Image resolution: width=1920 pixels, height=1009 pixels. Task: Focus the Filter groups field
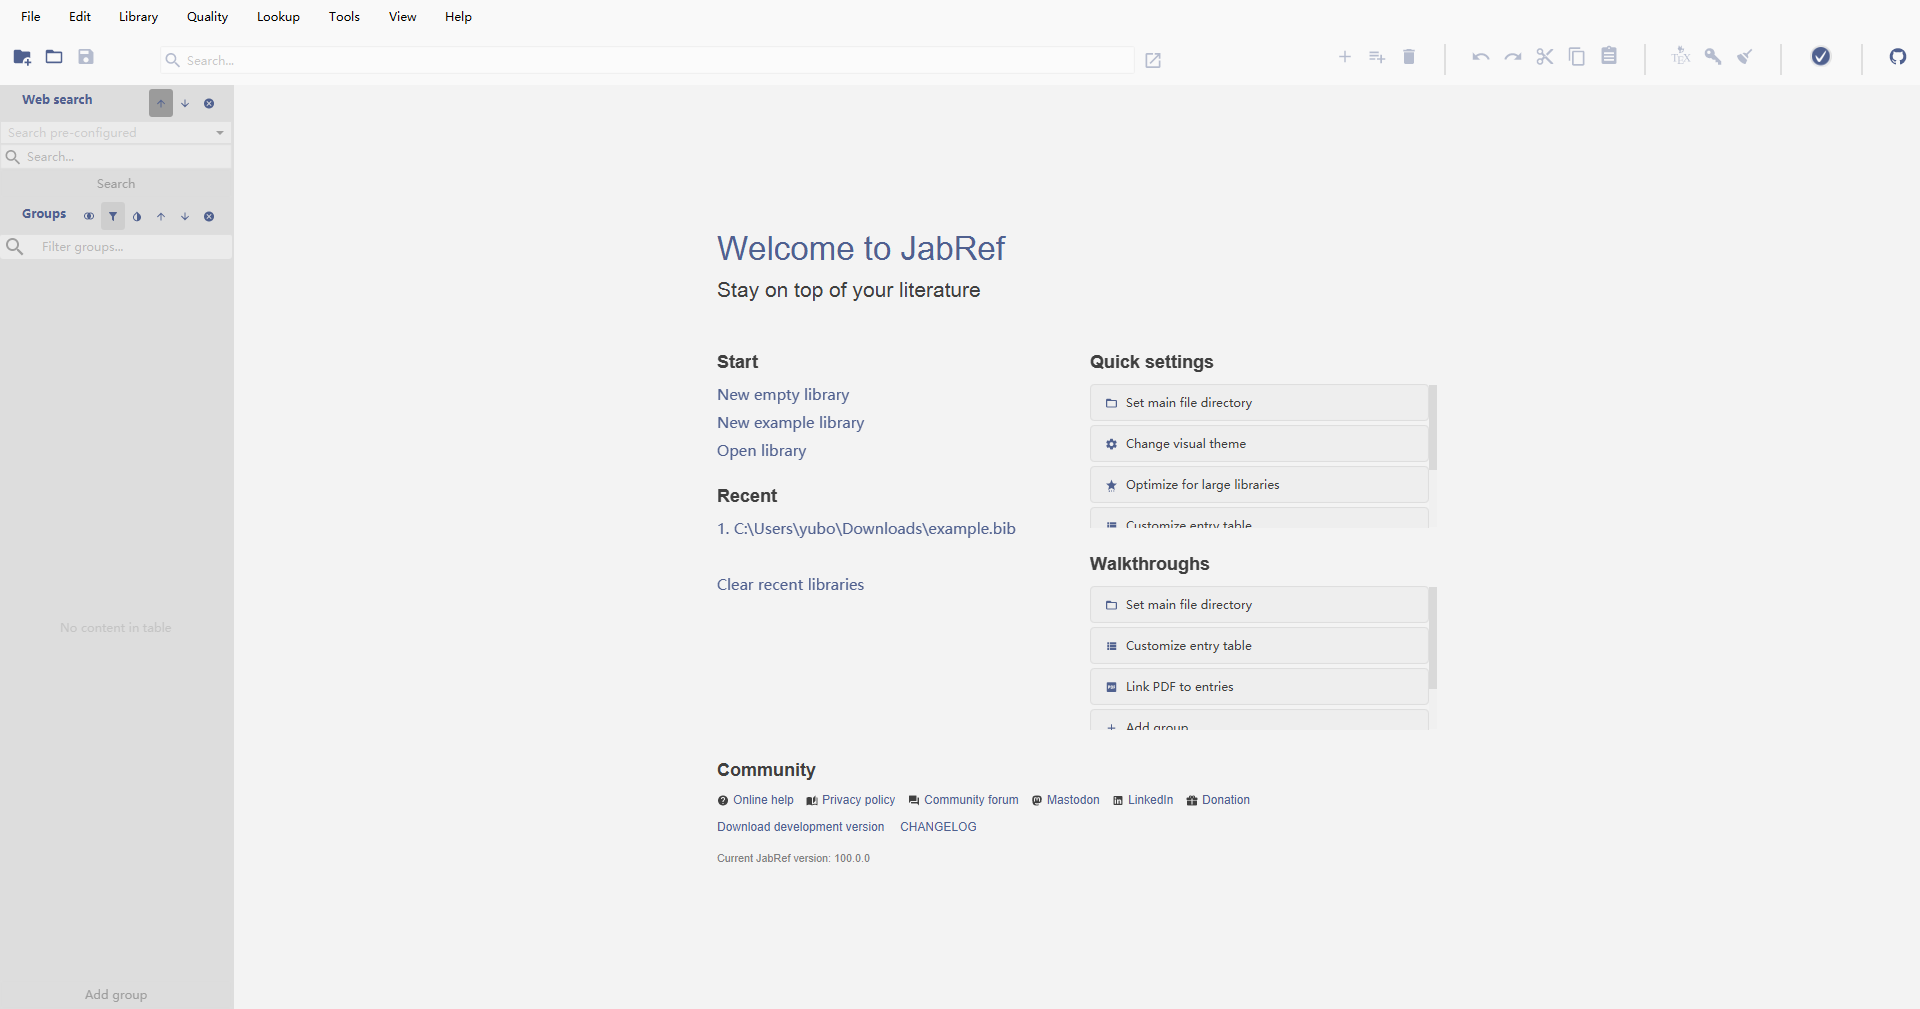pyautogui.click(x=116, y=247)
